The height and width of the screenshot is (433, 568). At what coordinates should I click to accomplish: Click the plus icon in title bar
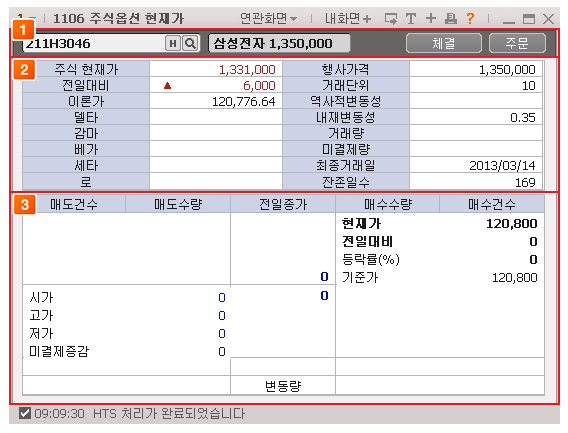pos(431,18)
